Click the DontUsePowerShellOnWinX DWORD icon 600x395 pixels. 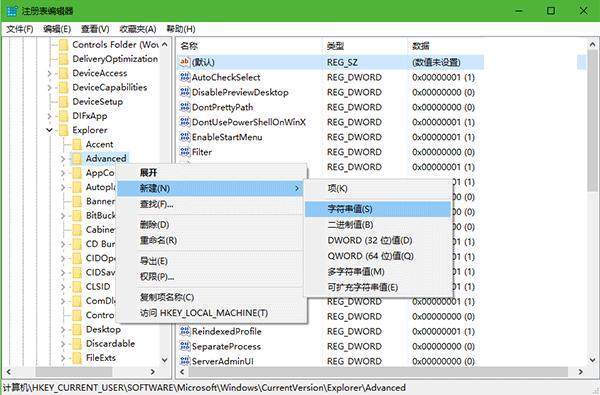tap(185, 122)
